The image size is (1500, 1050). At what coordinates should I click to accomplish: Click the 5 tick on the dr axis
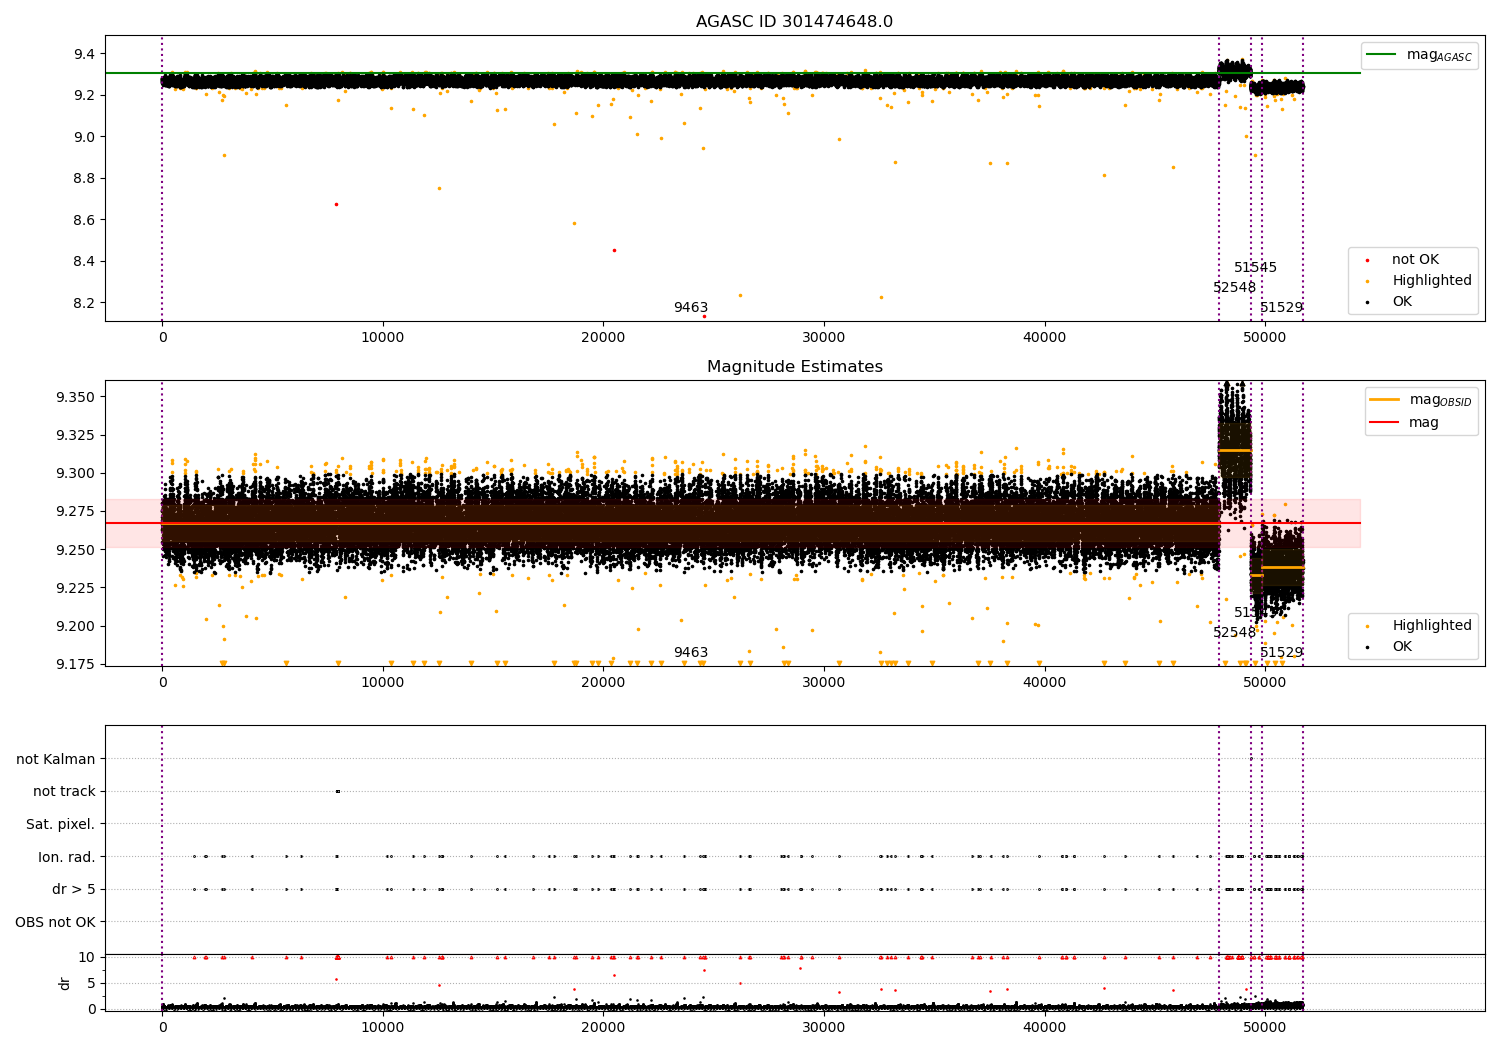(x=91, y=983)
